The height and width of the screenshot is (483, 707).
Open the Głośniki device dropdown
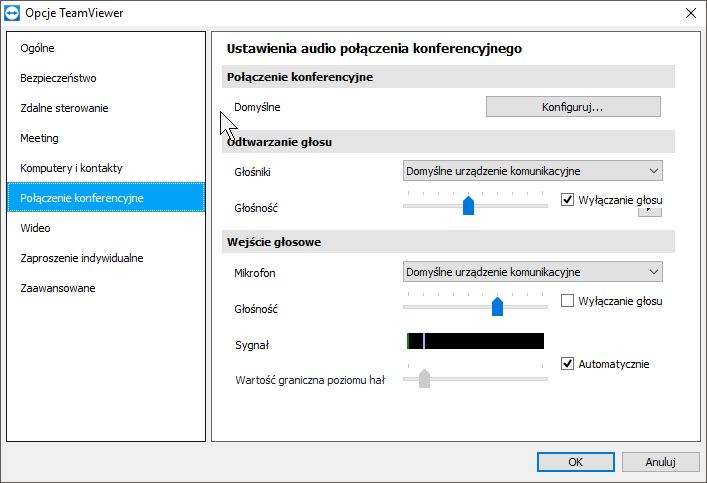pyautogui.click(x=532, y=171)
